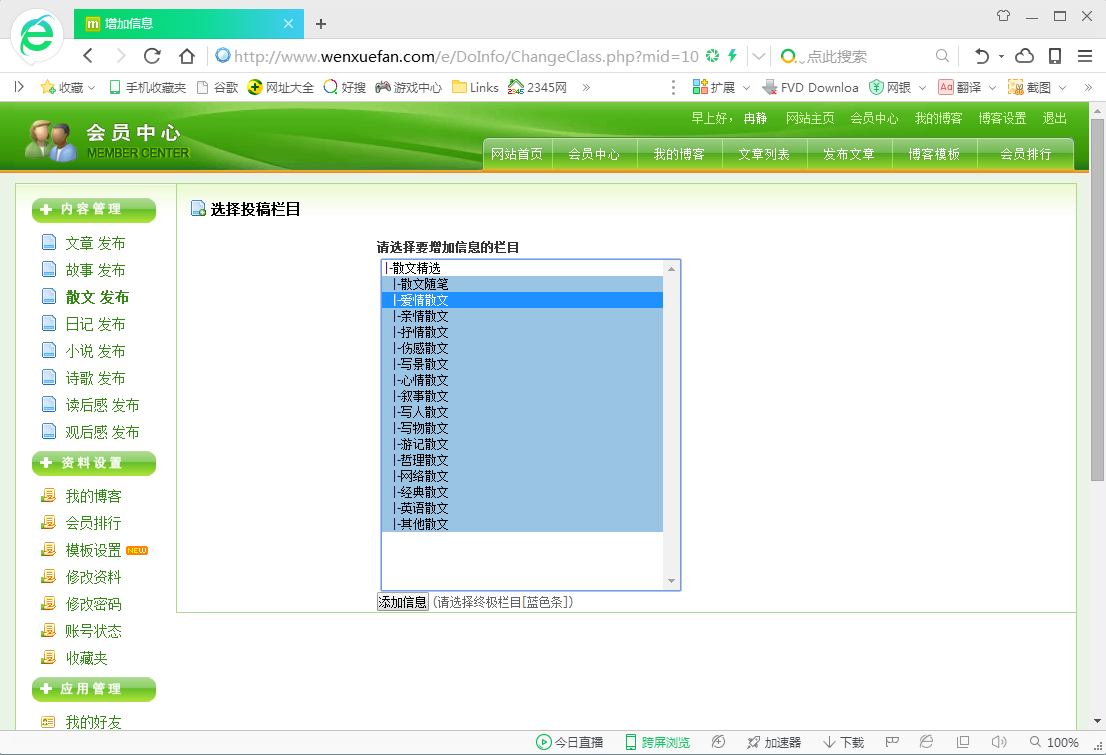Open the 扩展 extensions dropdown
Image resolution: width=1106 pixels, height=755 pixels.
[745, 88]
